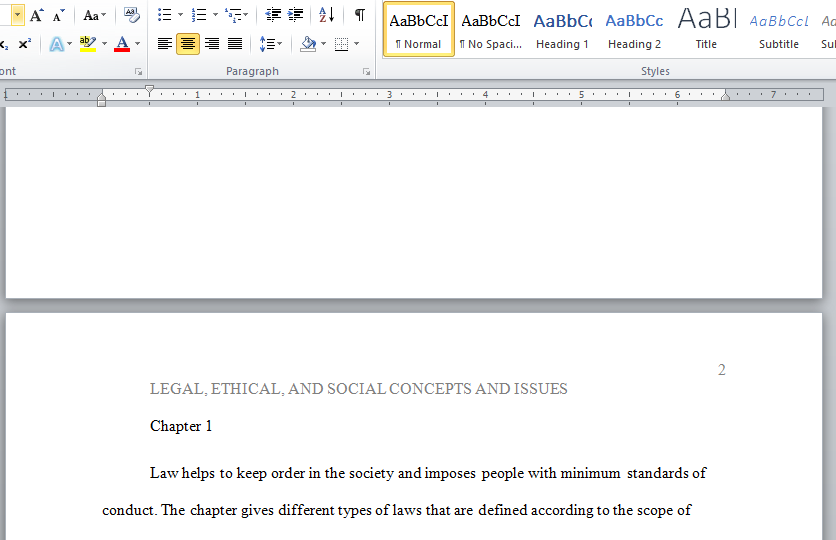Screen dimensions: 836x540
Task: Toggle Show/Hide paragraph marks
Action: coord(360,15)
